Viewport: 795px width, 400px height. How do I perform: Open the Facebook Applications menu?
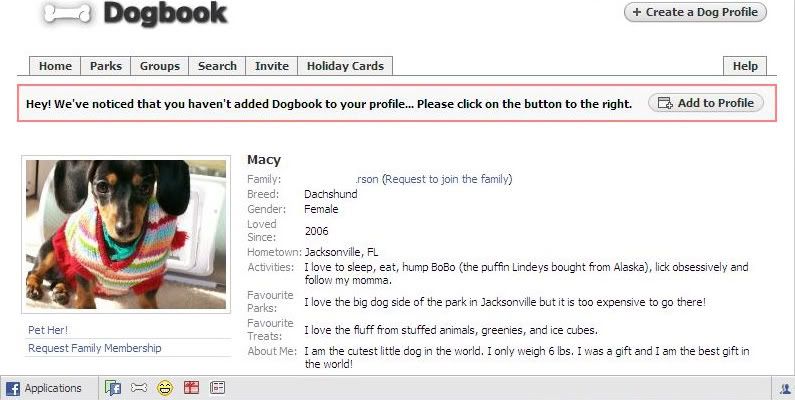[44, 388]
